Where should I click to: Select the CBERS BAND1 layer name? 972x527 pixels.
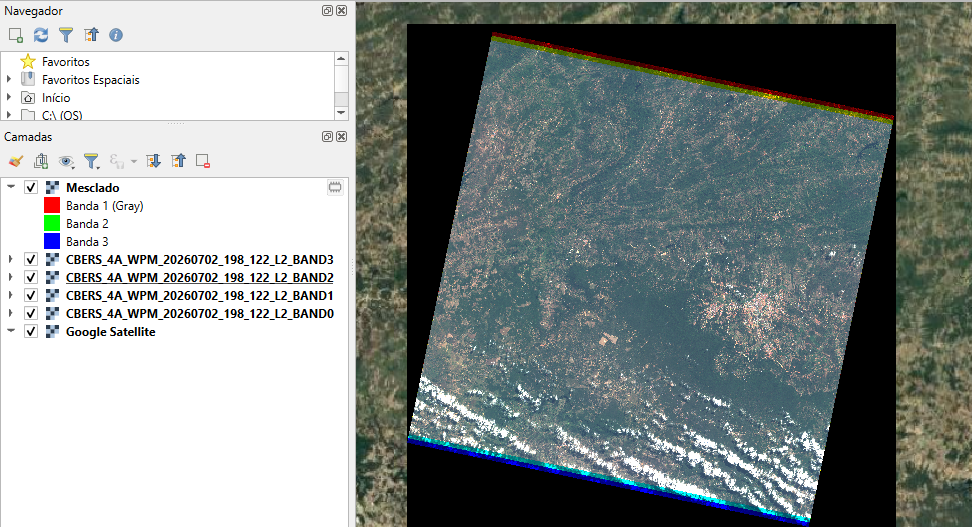(x=200, y=295)
